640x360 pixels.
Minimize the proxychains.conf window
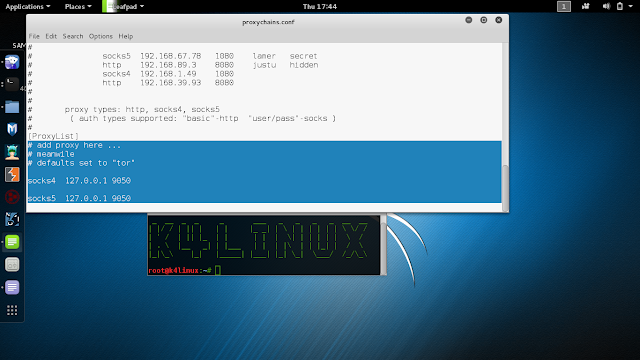pyautogui.click(x=469, y=20)
